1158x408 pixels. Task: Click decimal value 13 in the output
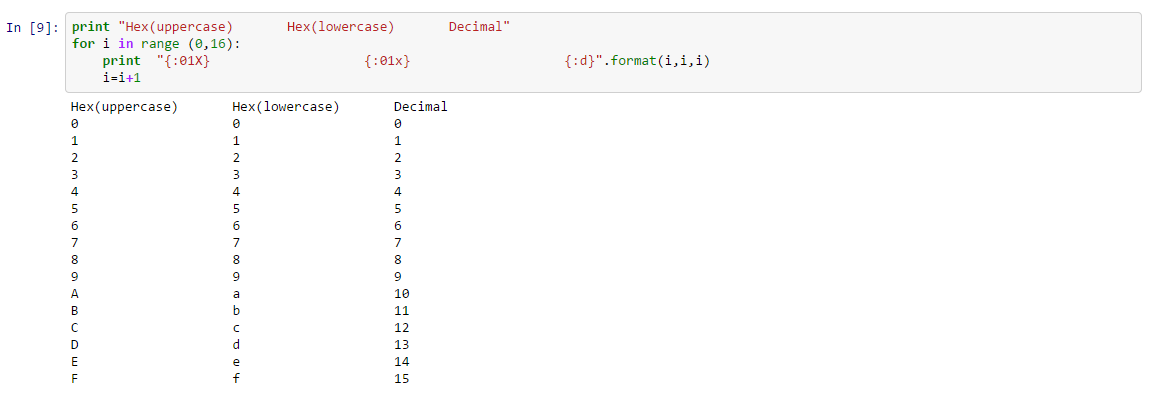pyautogui.click(x=402, y=345)
